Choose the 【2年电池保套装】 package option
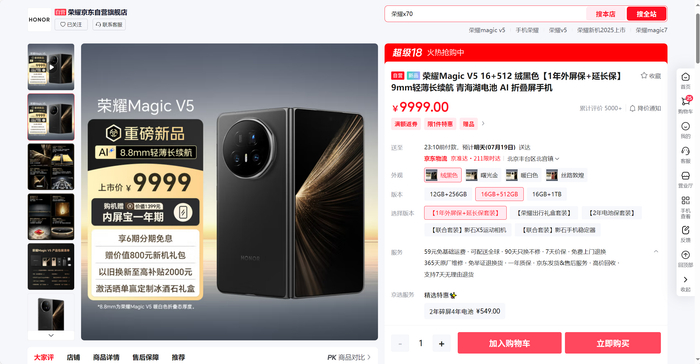 click(x=612, y=213)
